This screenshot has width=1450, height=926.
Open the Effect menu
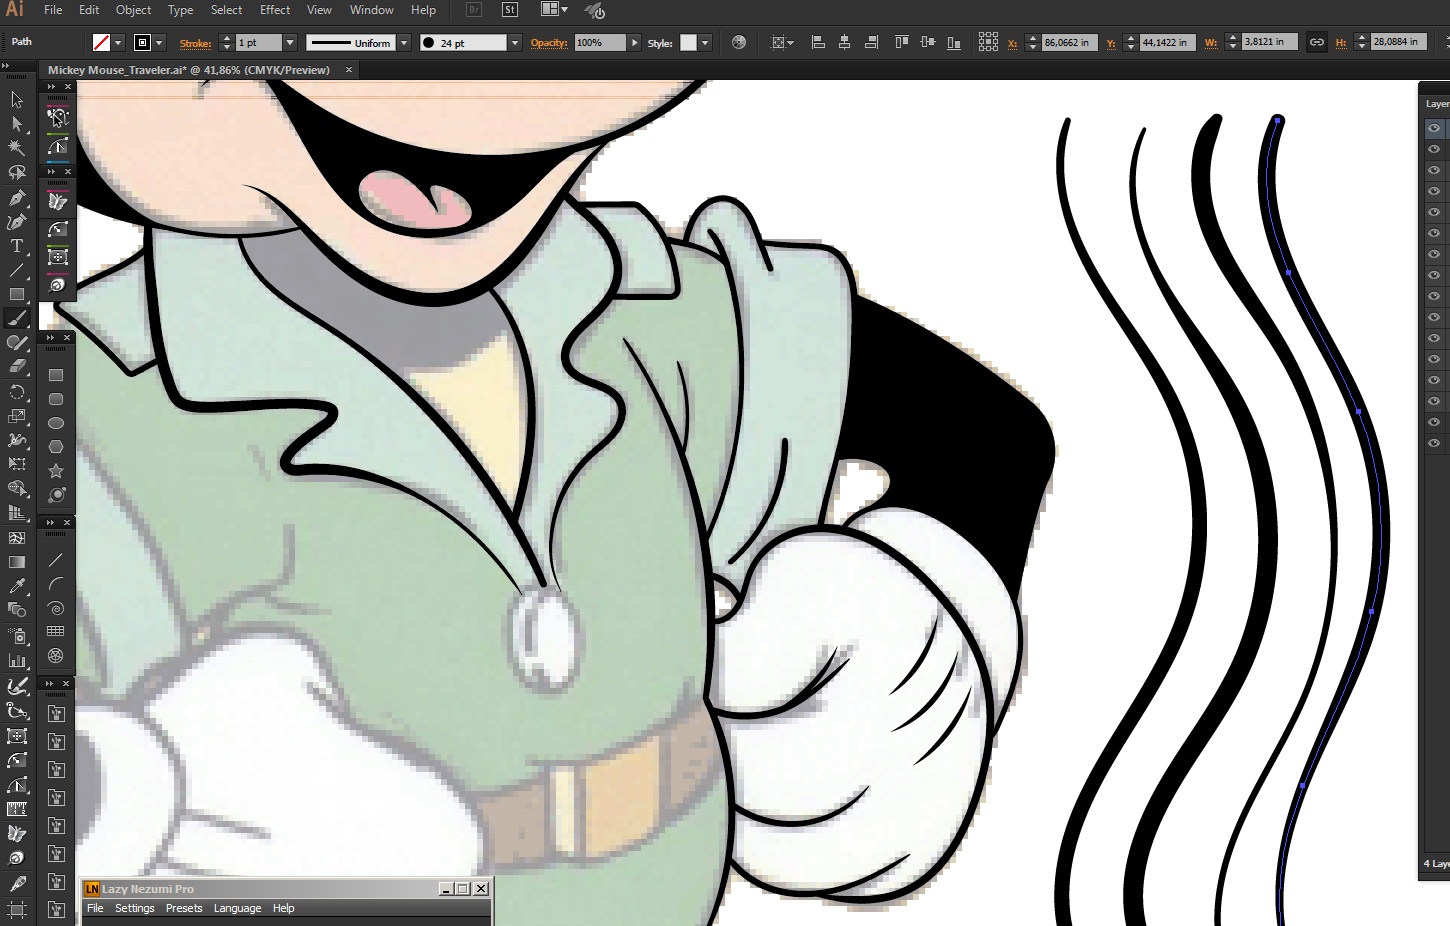tap(275, 10)
